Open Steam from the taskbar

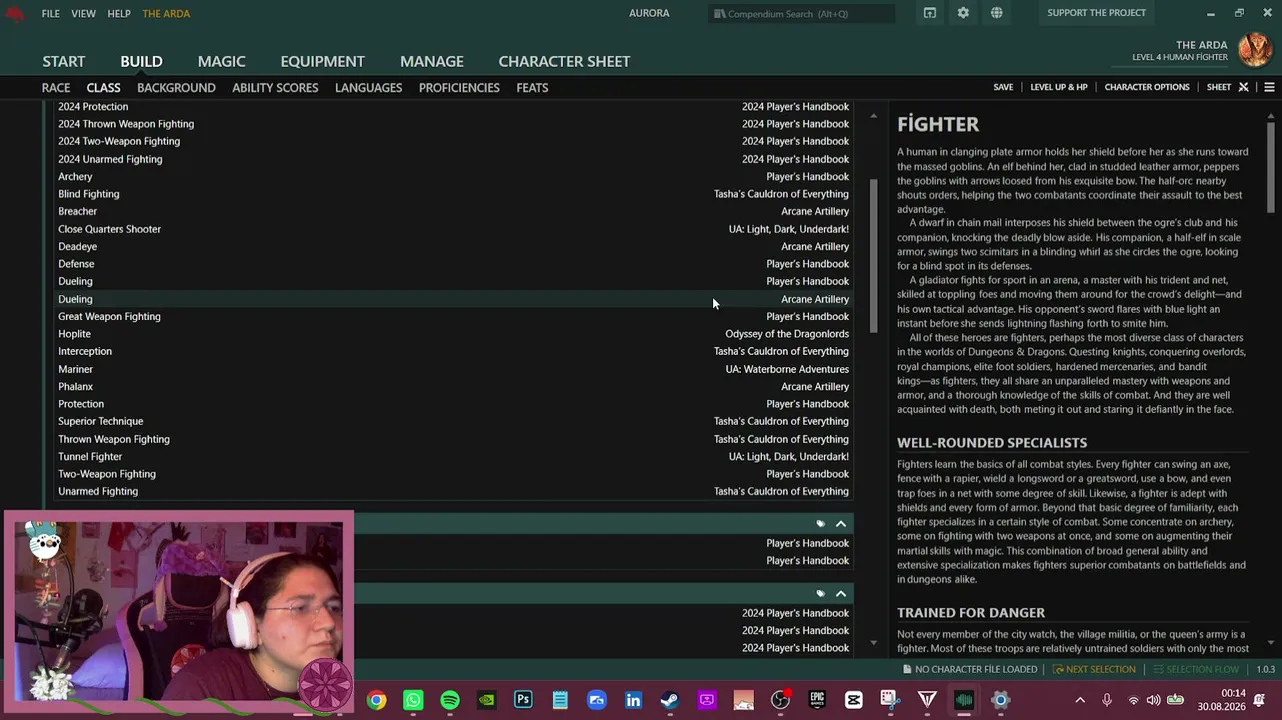(x=670, y=700)
